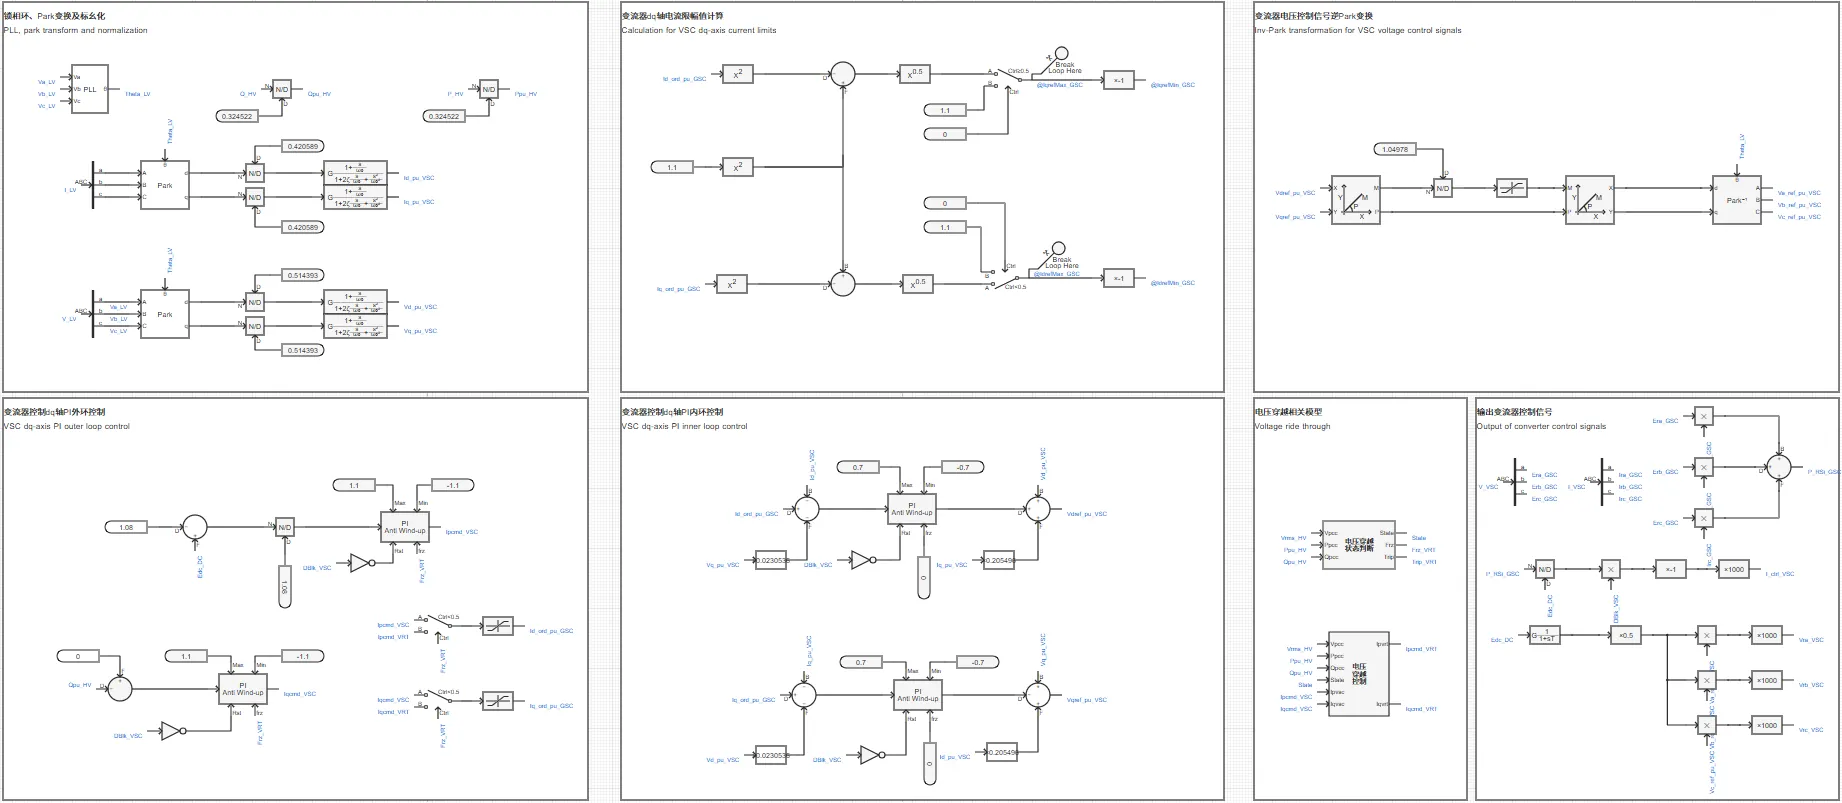1842x803 pixels.
Task: Click the limiter outputting Iq_ord_pu_GSC
Action: pyautogui.click(x=497, y=701)
